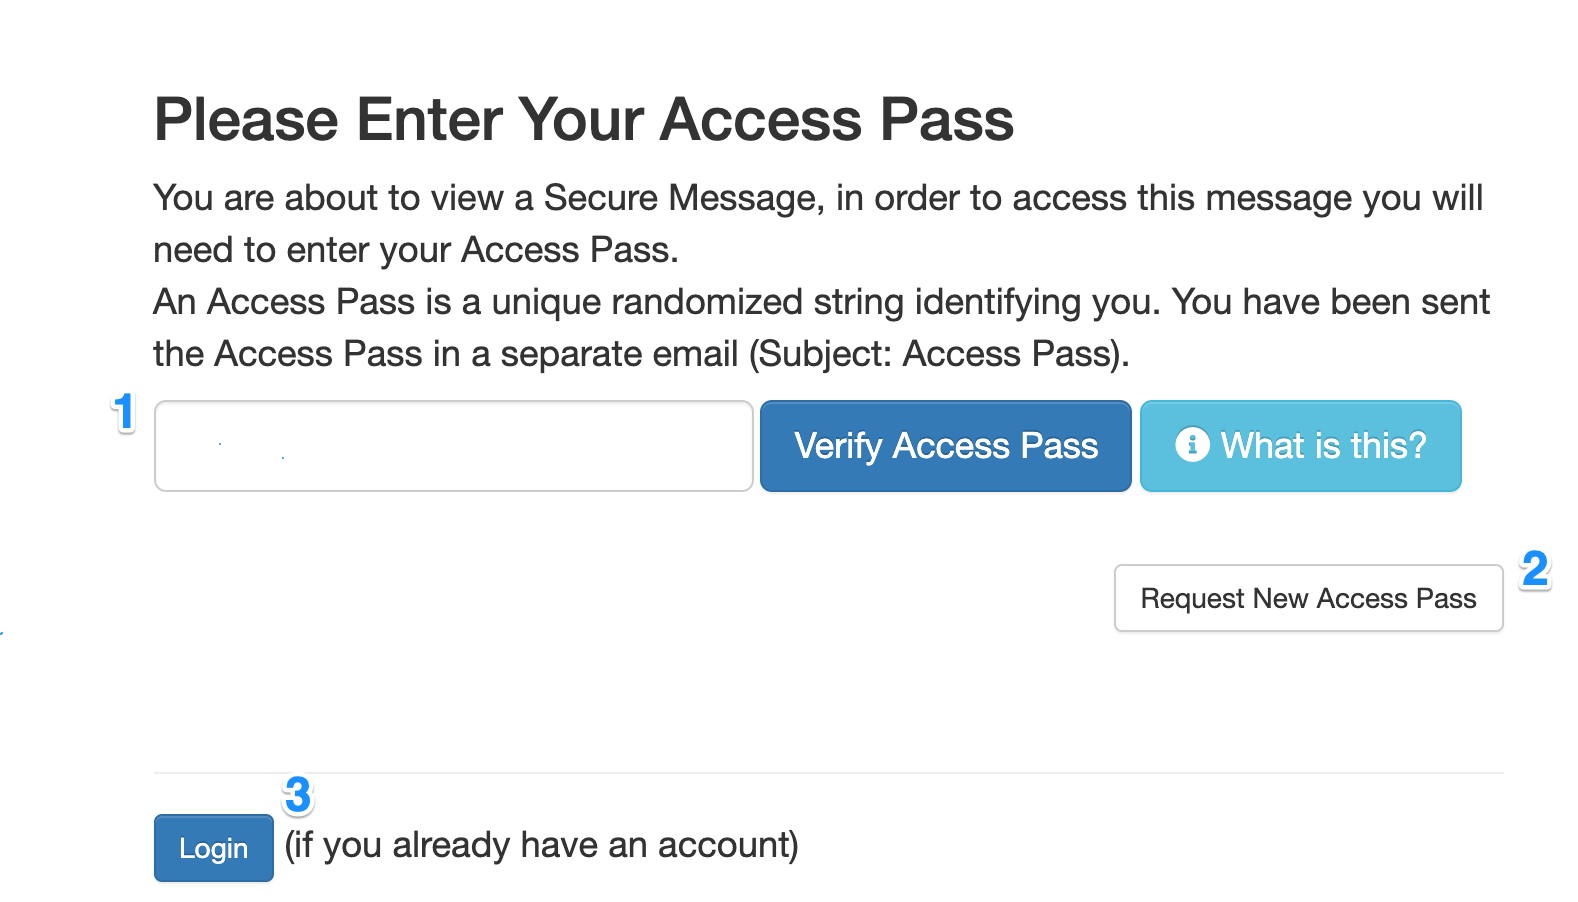Verify your access pass by clicking its button
This screenshot has height=902, width=1578.
coord(945,446)
